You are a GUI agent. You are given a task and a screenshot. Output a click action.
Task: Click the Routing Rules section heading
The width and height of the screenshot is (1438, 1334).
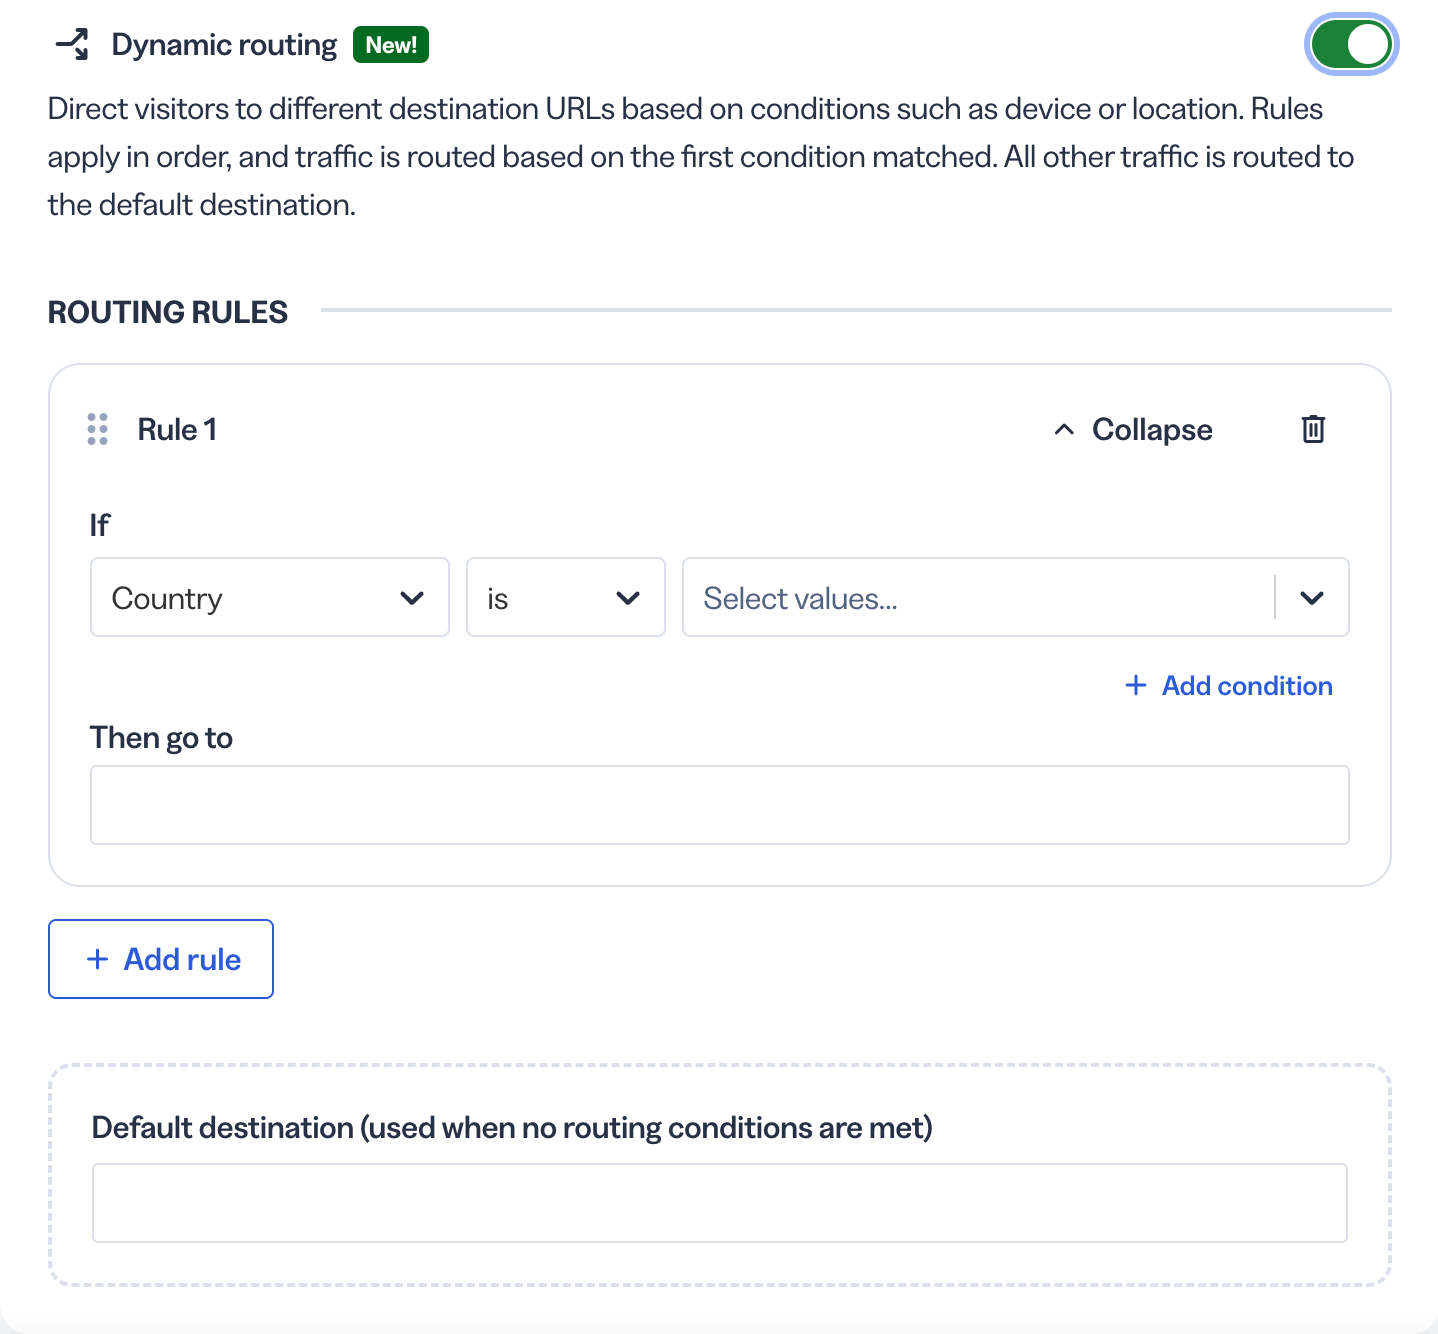[x=168, y=312]
